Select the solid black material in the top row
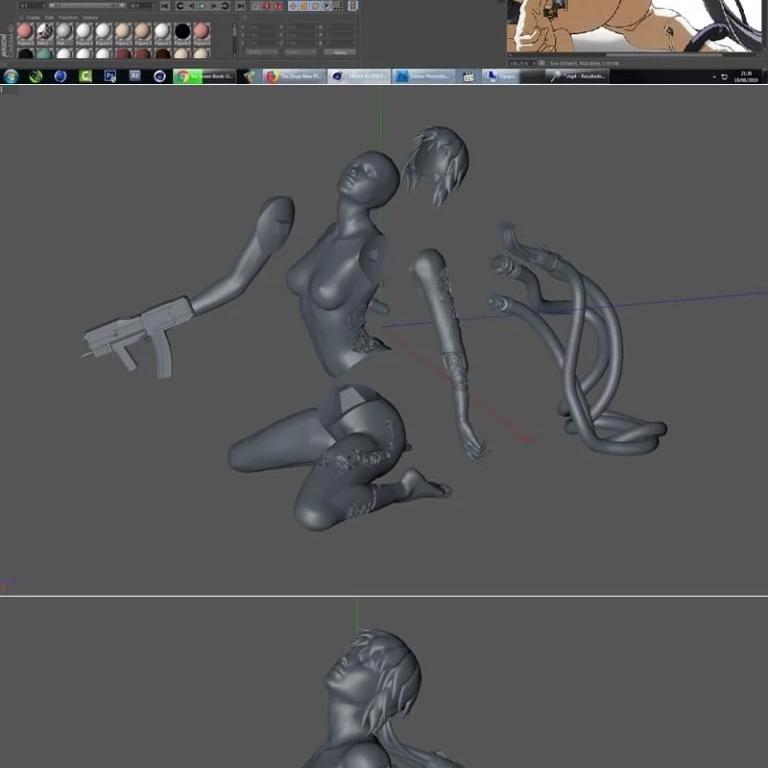Viewport: 768px width, 768px height. pos(182,31)
